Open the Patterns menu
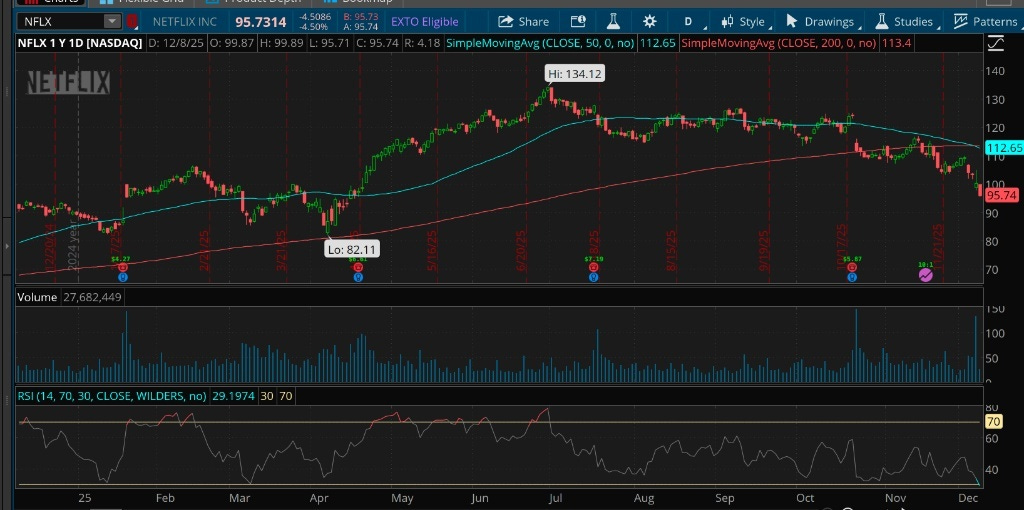This screenshot has width=1024, height=510. pyautogui.click(x=985, y=22)
